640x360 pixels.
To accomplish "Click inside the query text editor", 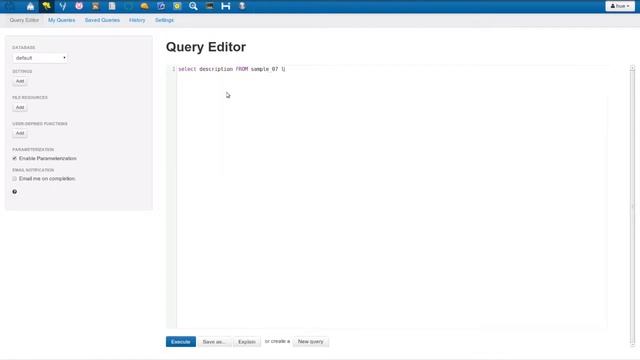I will click(392, 196).
